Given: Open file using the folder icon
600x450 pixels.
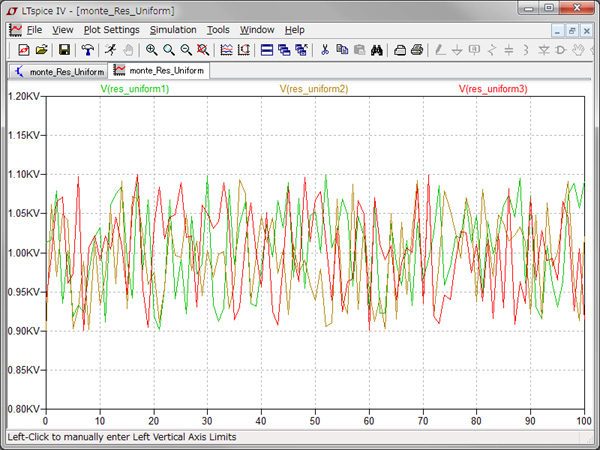Looking at the screenshot, I should 42,49.
